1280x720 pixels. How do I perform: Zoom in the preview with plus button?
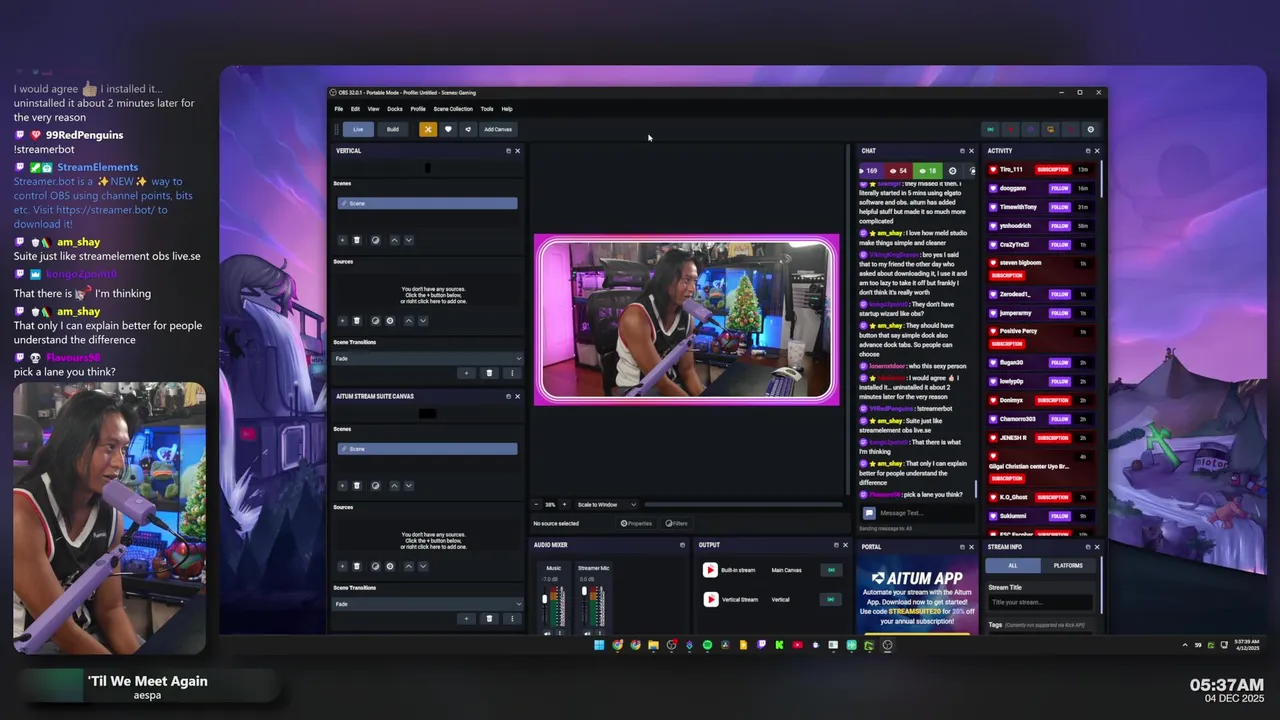coord(564,504)
